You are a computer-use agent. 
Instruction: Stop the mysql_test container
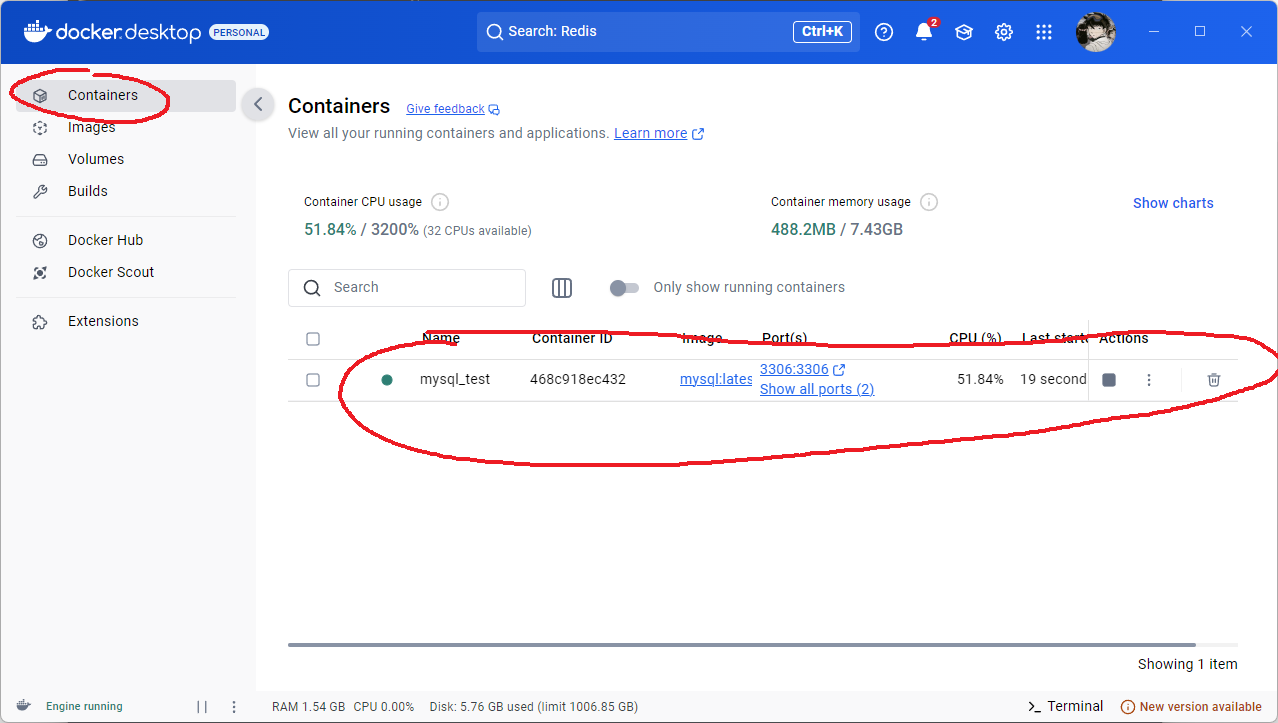pyautogui.click(x=1109, y=380)
